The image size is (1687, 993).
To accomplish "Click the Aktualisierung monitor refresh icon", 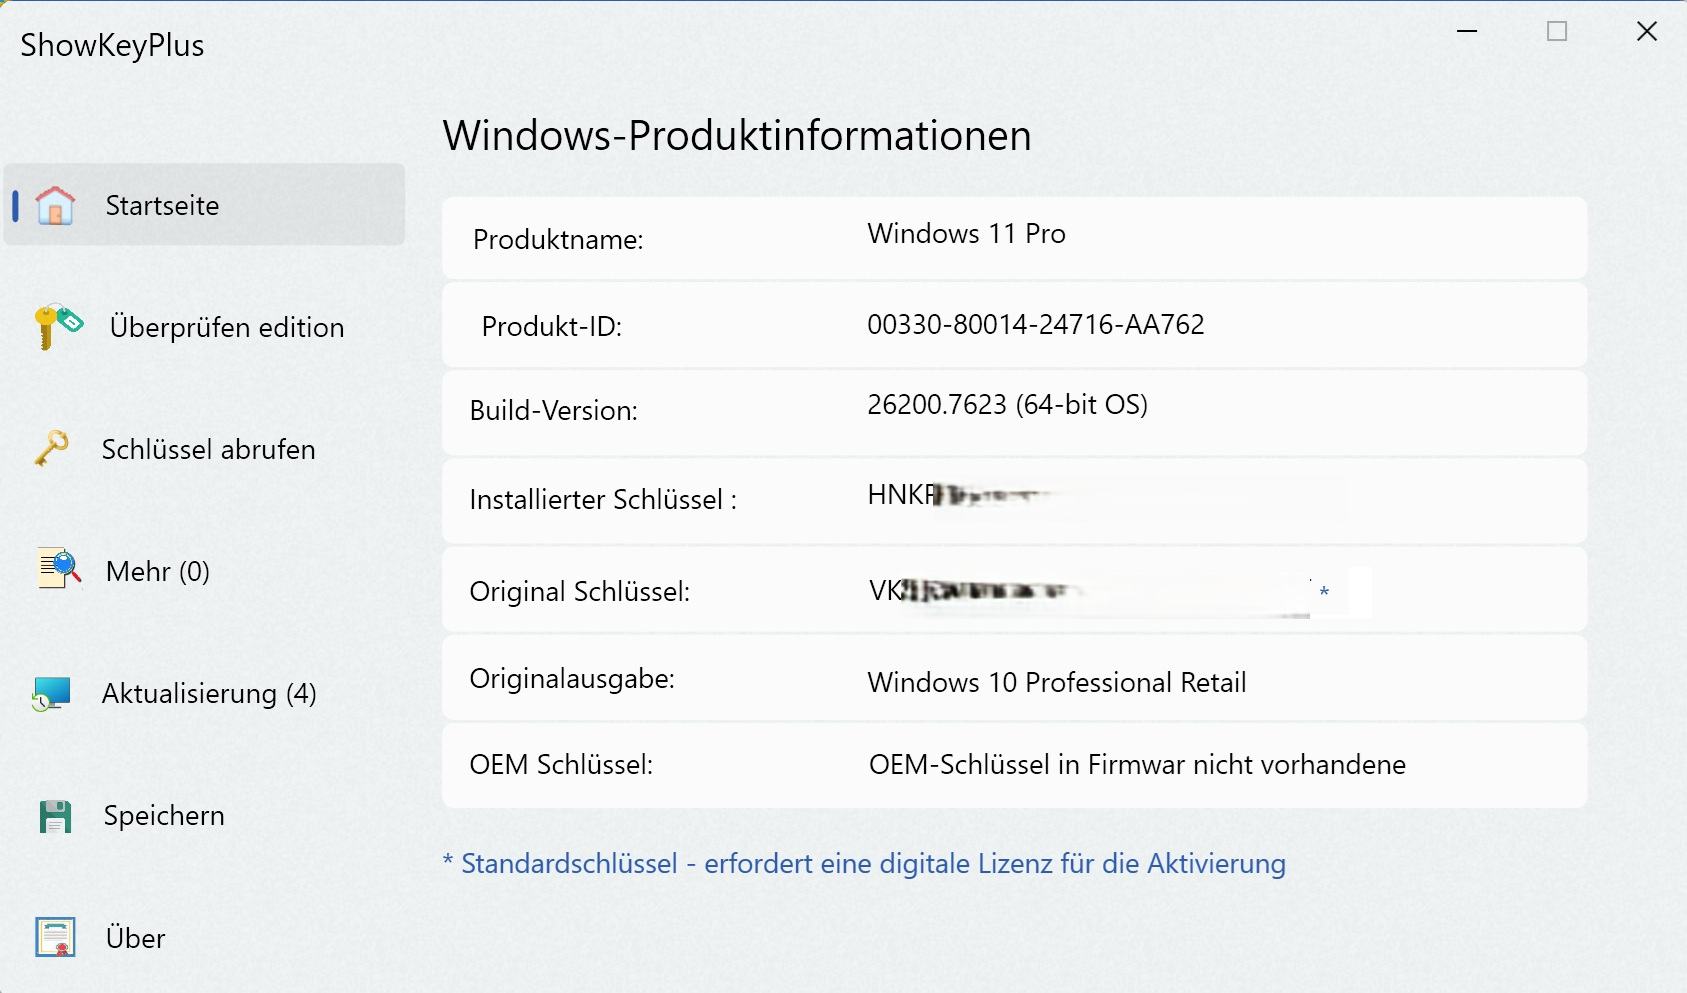I will click(x=52, y=694).
